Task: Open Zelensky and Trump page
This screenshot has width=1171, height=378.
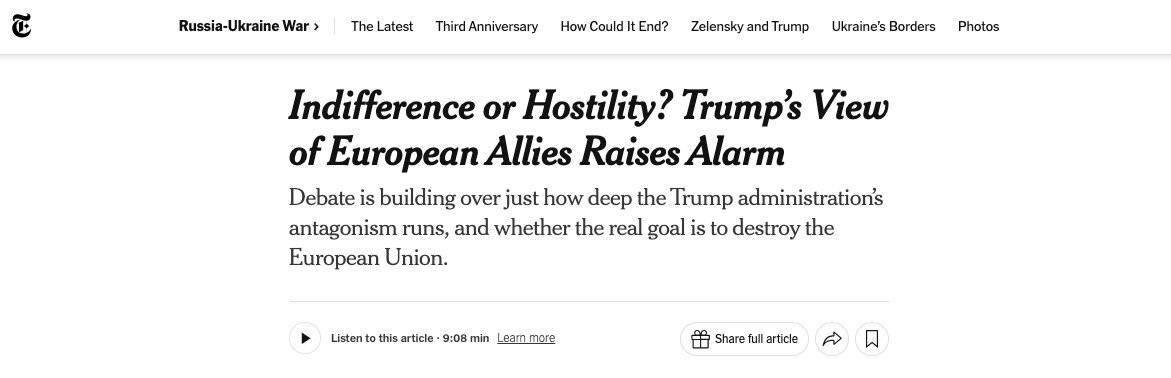Action: coord(750,26)
